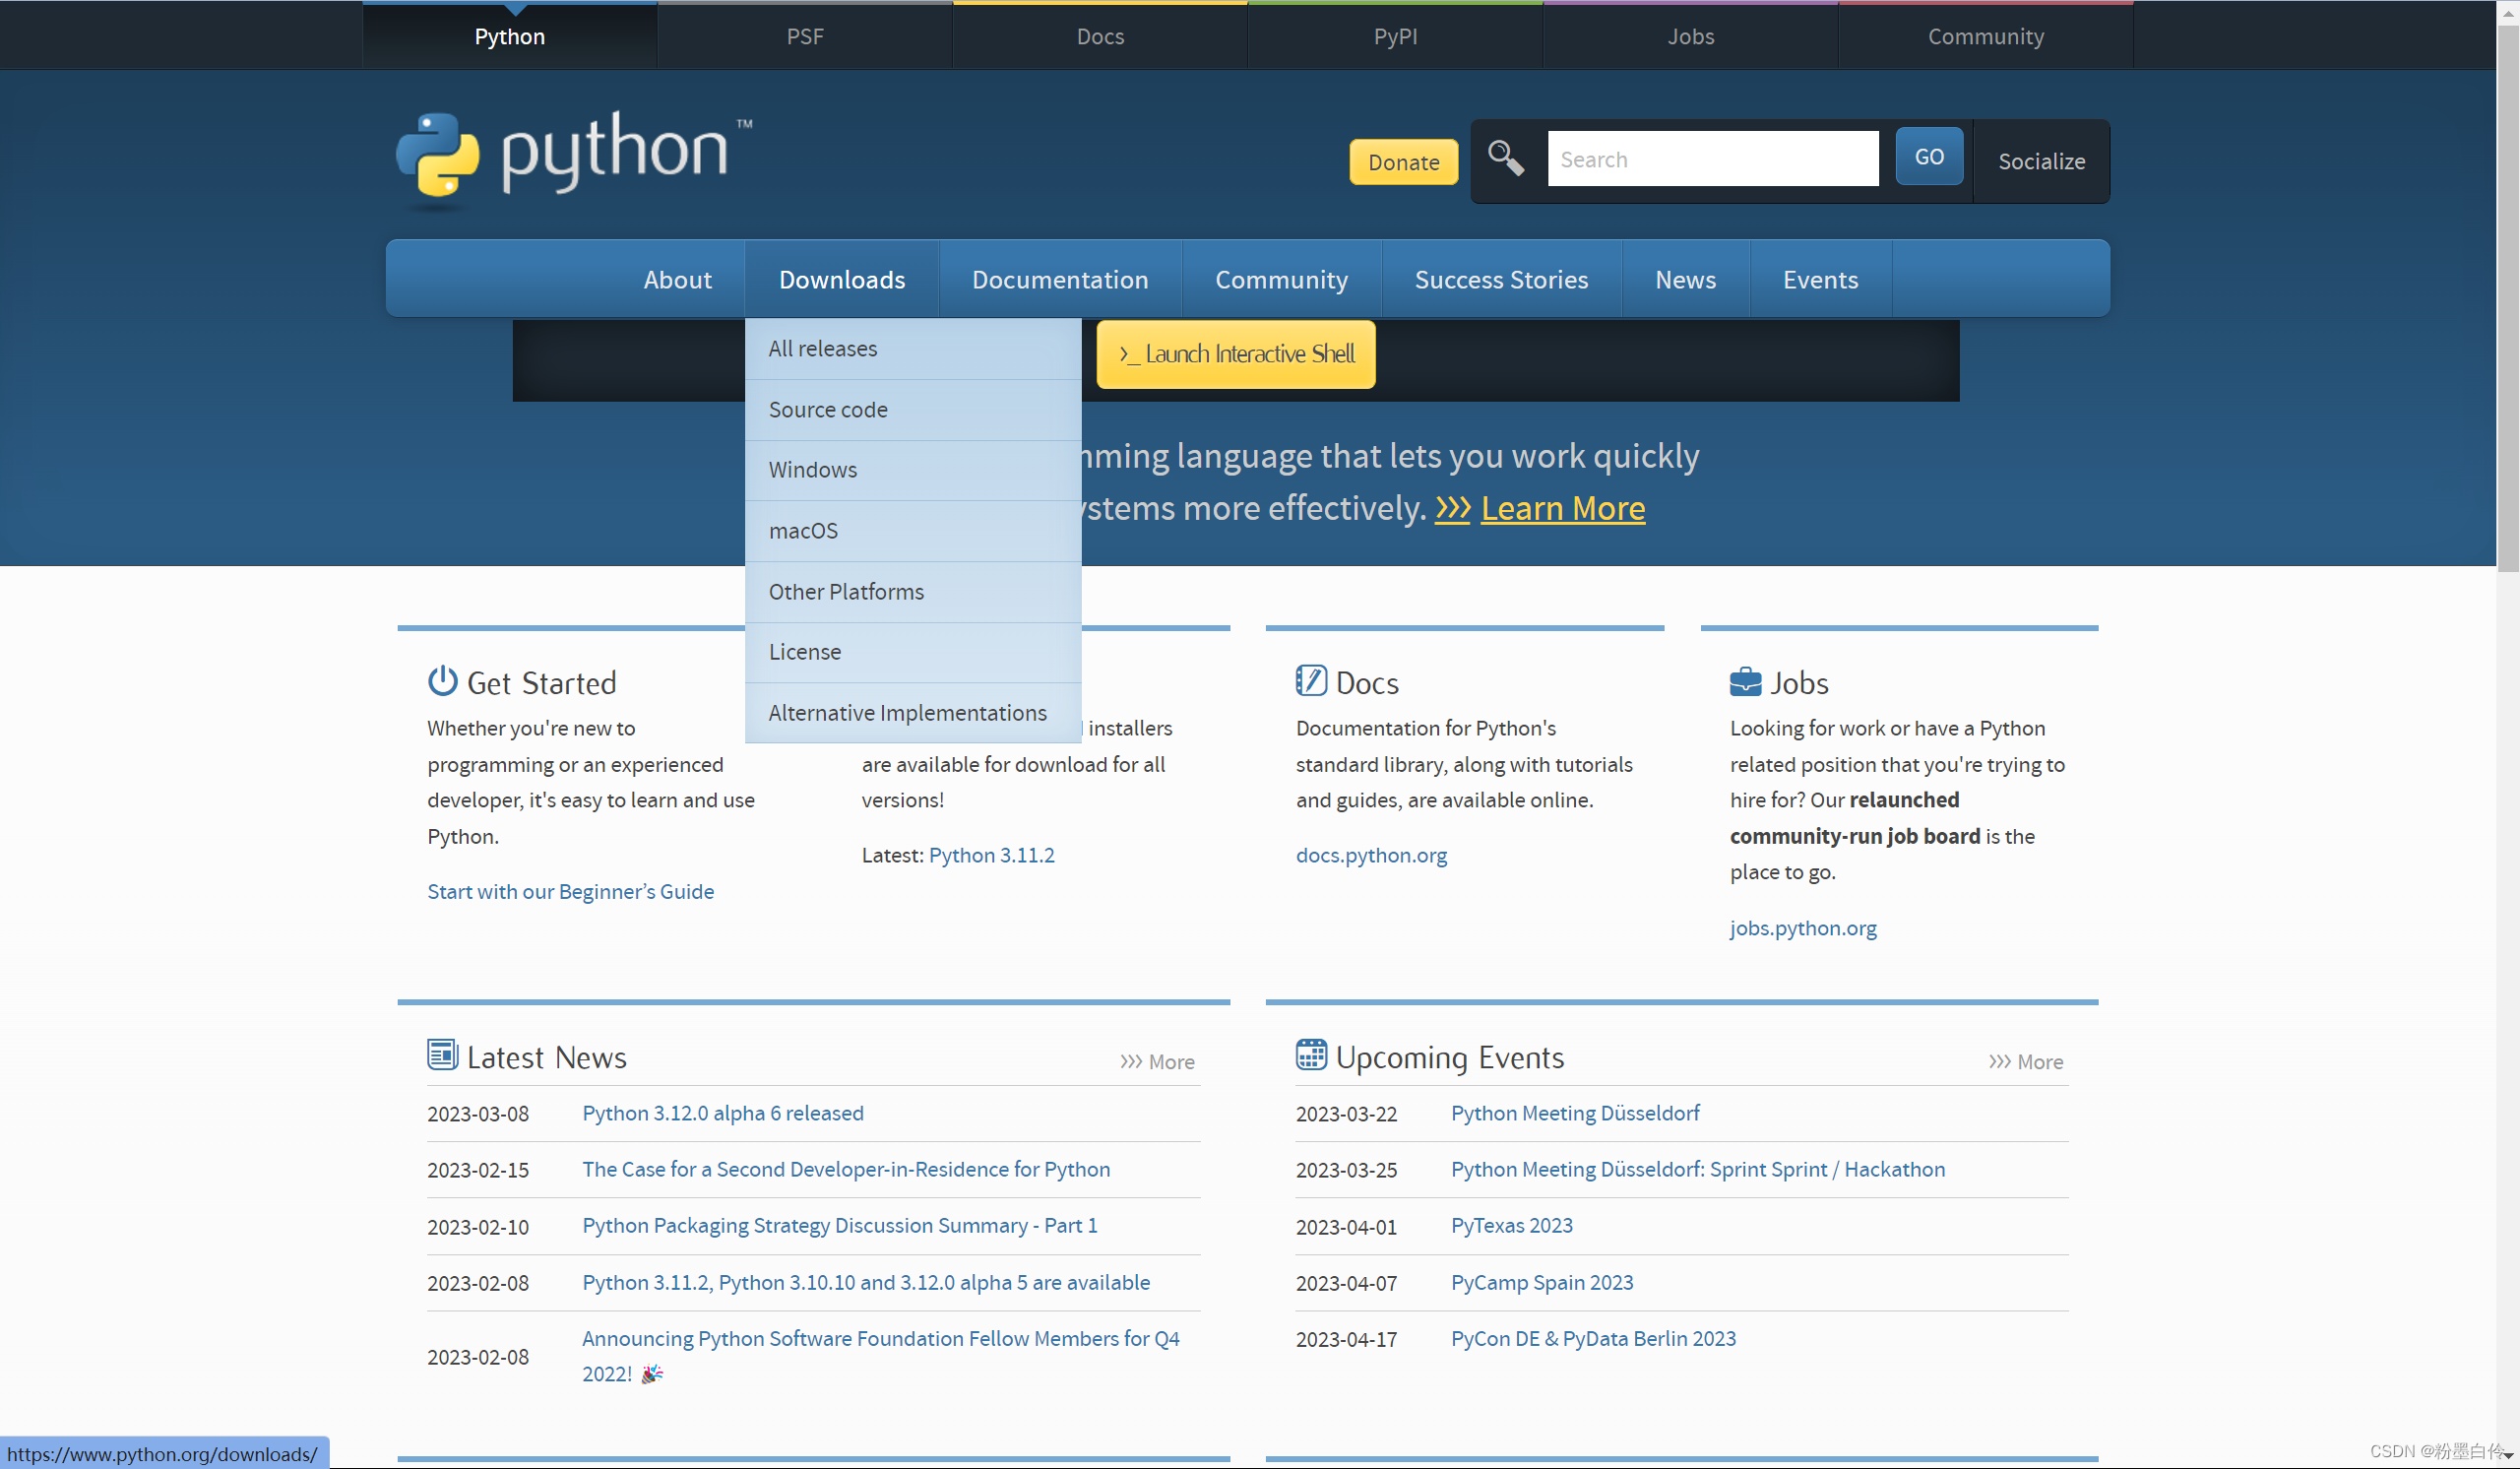Open PSF Fellow Members Q4 2022 announcement
The width and height of the screenshot is (2520, 1469).
[x=881, y=1356]
